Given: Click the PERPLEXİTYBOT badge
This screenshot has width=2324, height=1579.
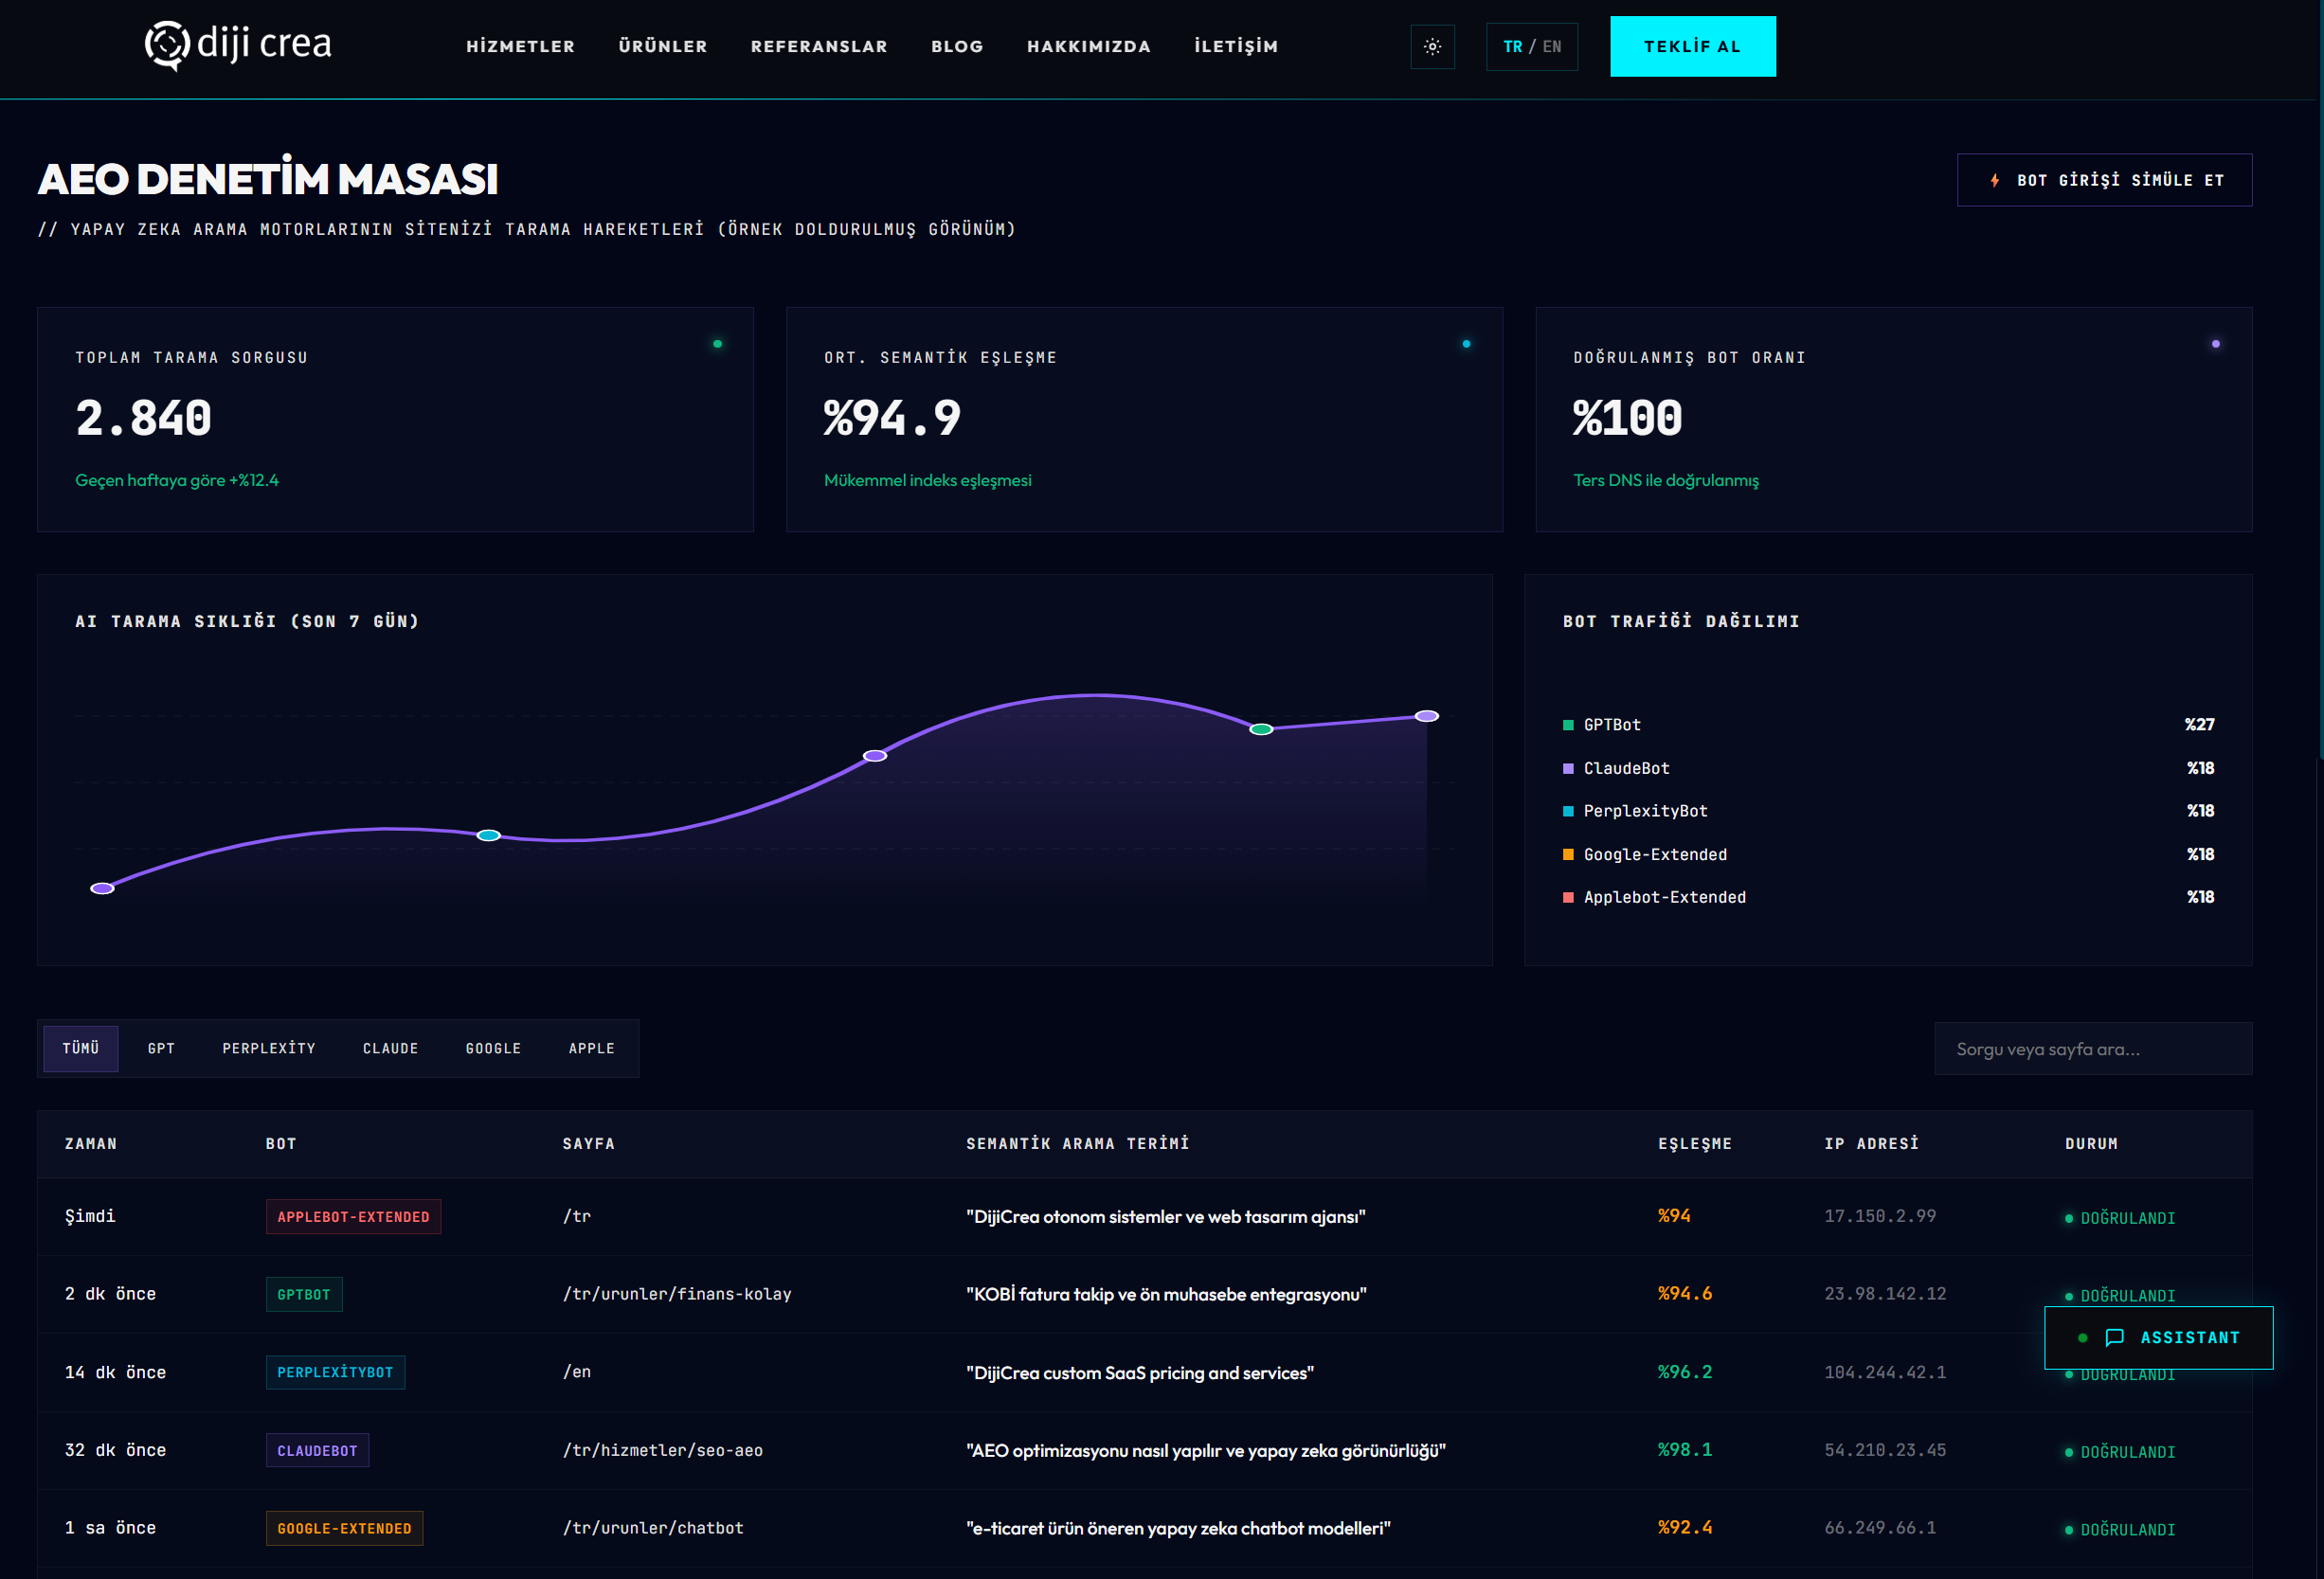Looking at the screenshot, I should (335, 1372).
